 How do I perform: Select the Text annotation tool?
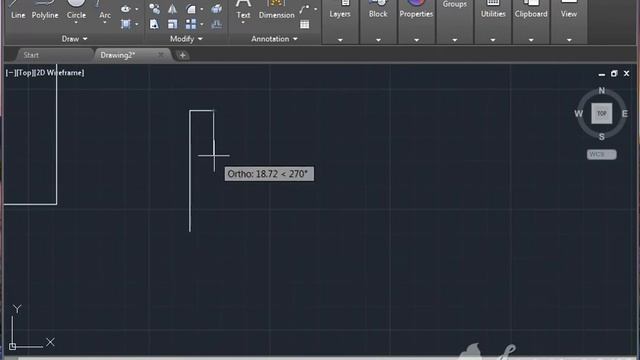(x=243, y=10)
